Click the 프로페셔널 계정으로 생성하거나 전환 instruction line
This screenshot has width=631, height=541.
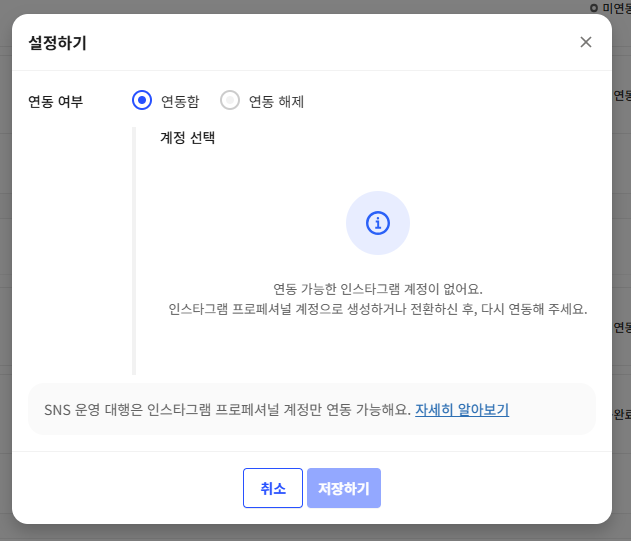(x=377, y=308)
